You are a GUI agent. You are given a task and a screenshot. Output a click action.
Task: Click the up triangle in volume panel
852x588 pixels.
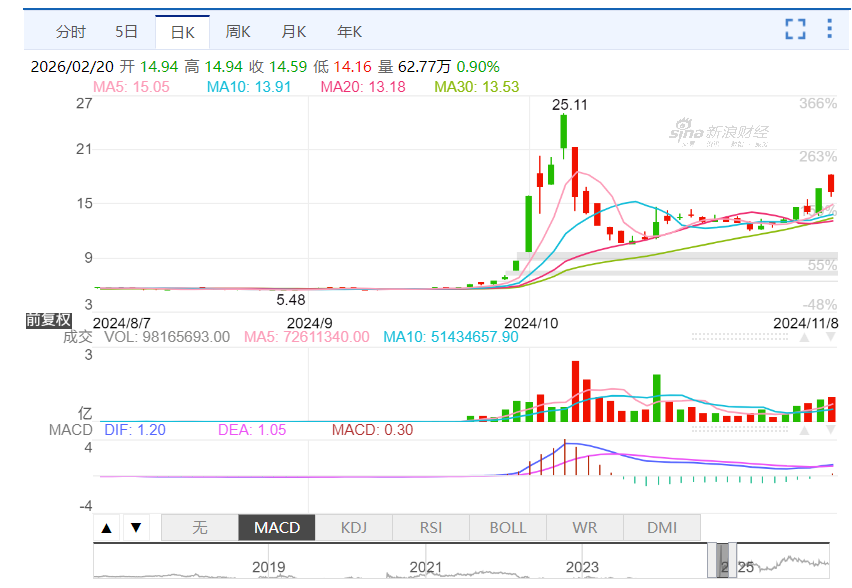pyautogui.click(x=803, y=338)
